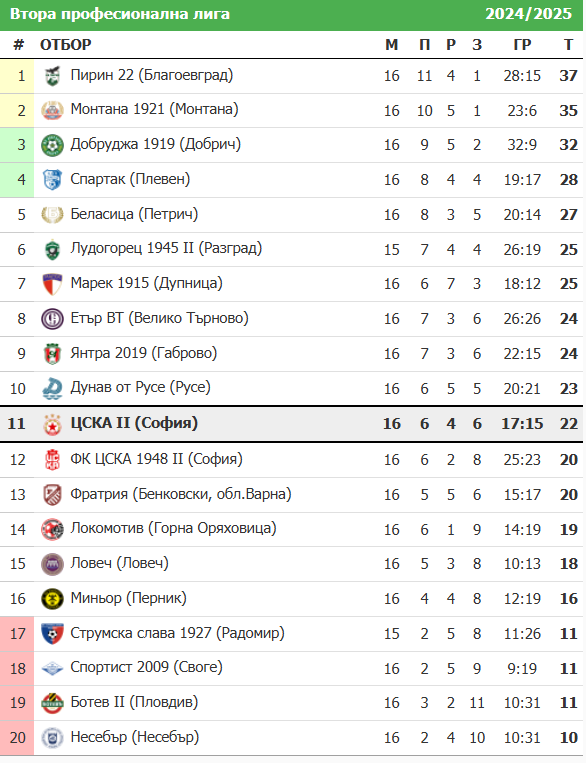Open the Спартак (Плевен) team link

130,179
